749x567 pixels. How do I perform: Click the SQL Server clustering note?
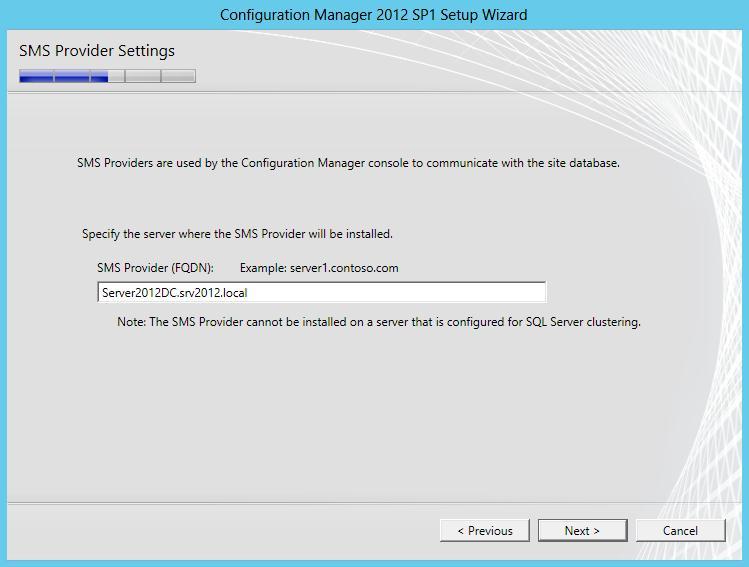pos(379,322)
